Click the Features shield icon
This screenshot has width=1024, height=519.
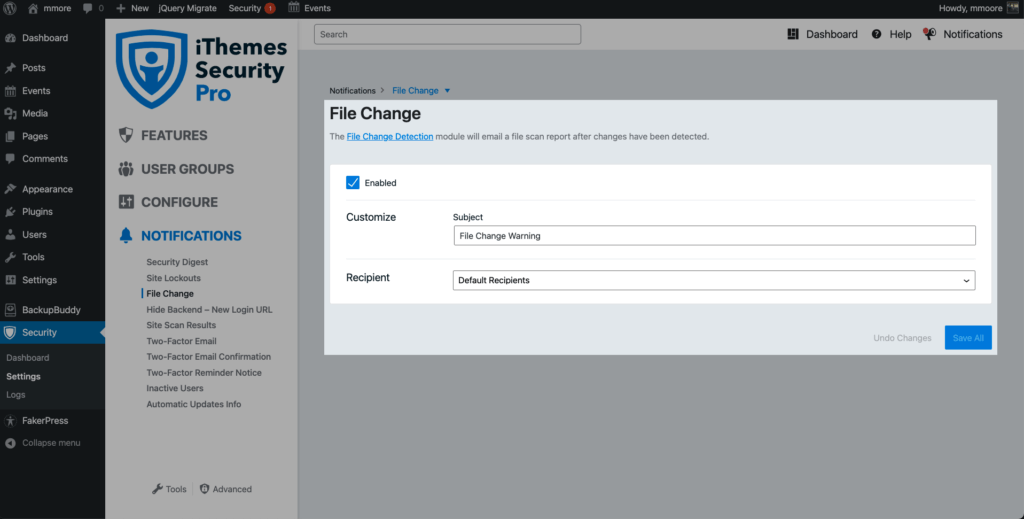(x=126, y=135)
